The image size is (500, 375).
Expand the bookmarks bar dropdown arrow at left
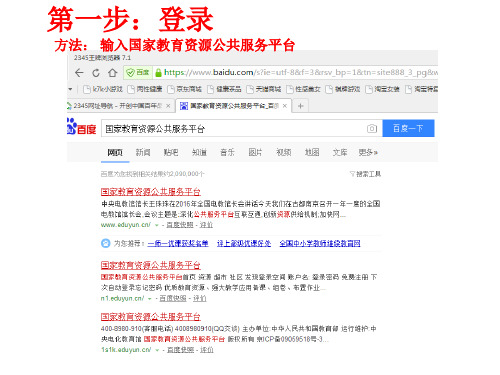[70, 89]
